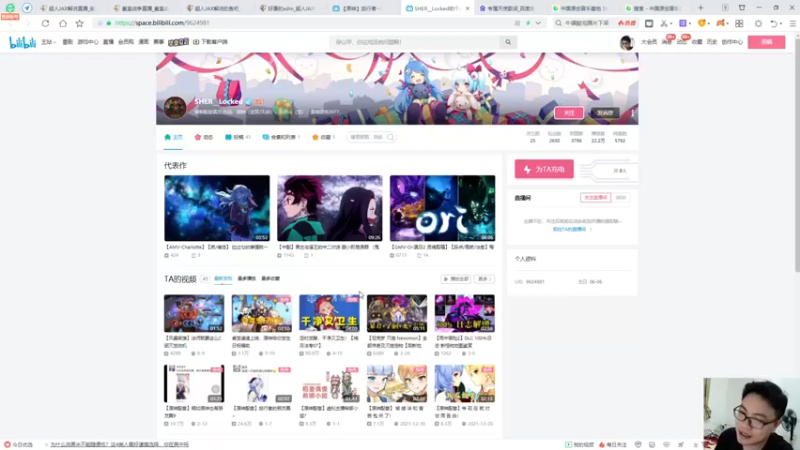
Task: Open the 前往TA的直播间 link
Action: 571,230
